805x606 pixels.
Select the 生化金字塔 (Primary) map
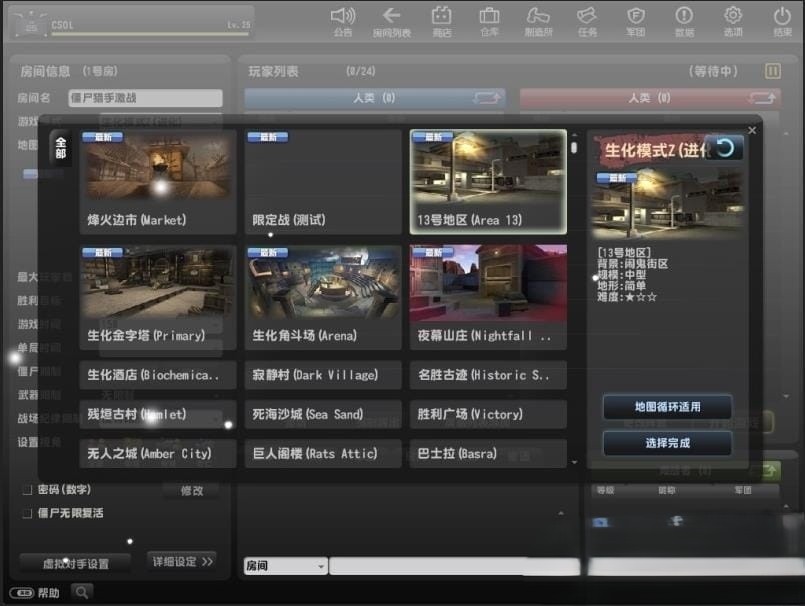tap(158, 298)
